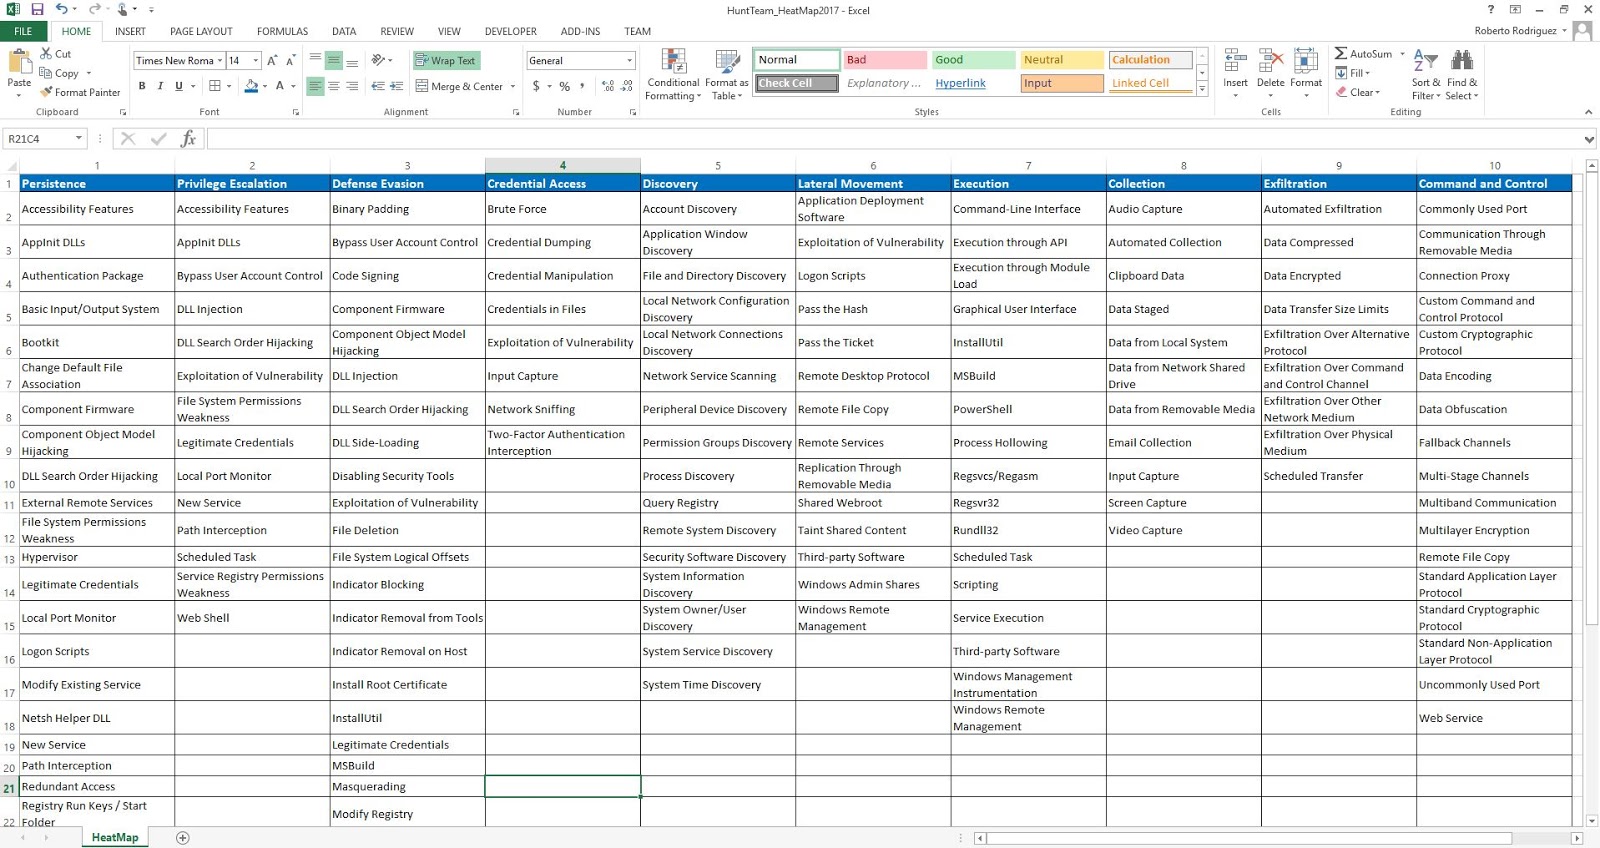Switch to the PAGE LAYOUT tab
Viewport: 1600px width, 848px height.
click(x=201, y=32)
